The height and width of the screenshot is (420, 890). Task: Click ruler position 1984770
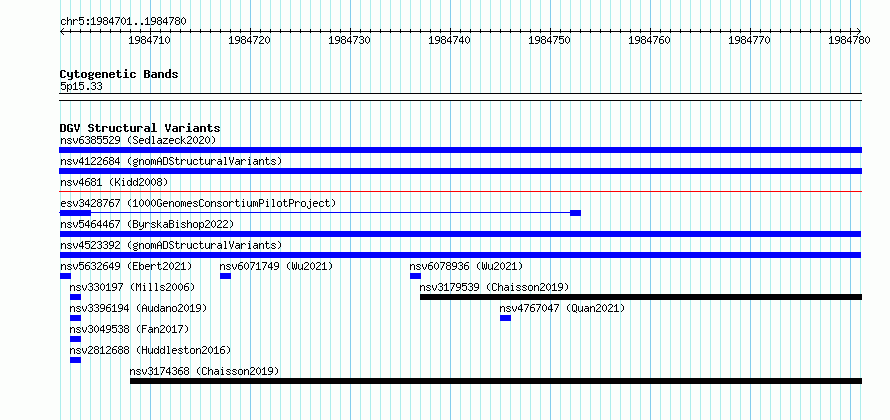[749, 40]
